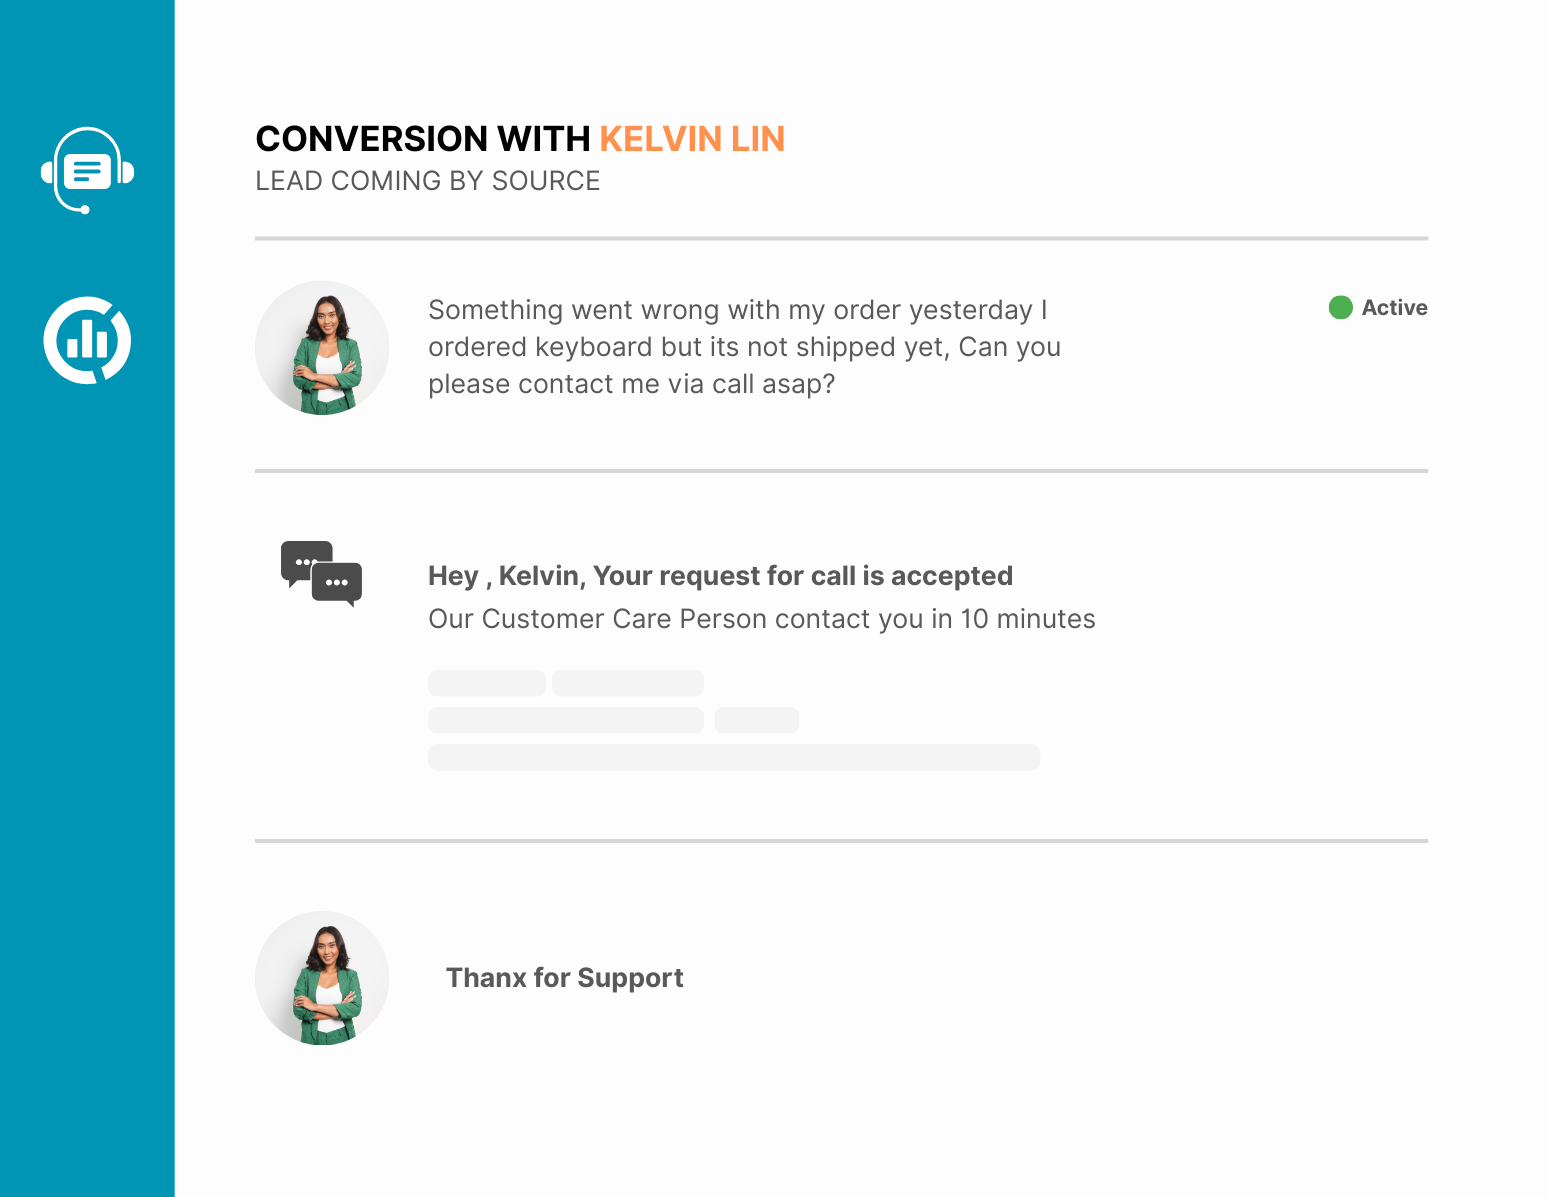Click the small placeholder bar in middle row
1548x1197 pixels.
pyautogui.click(x=756, y=720)
